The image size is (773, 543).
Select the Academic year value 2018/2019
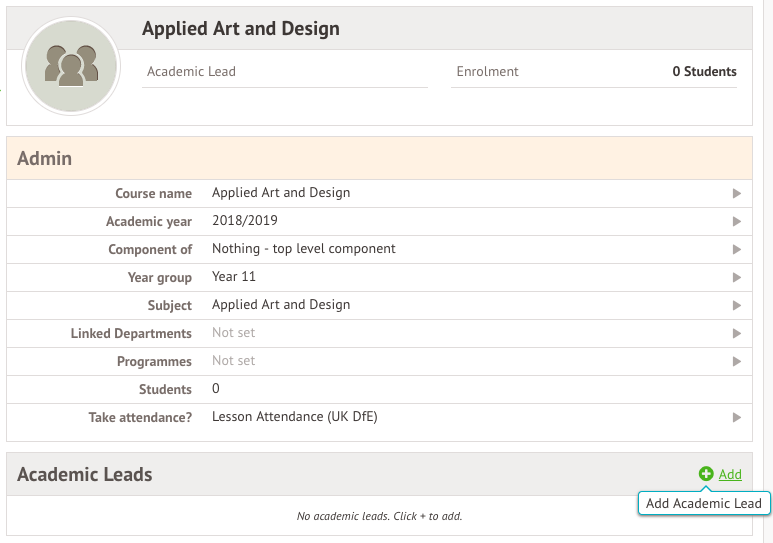[x=245, y=221]
